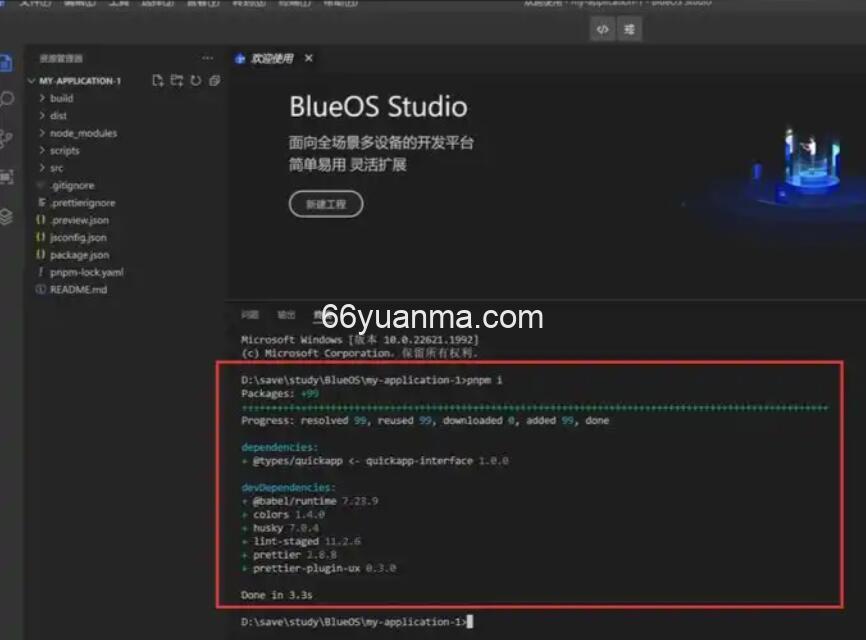Create a new file in the Explorer

158,80
